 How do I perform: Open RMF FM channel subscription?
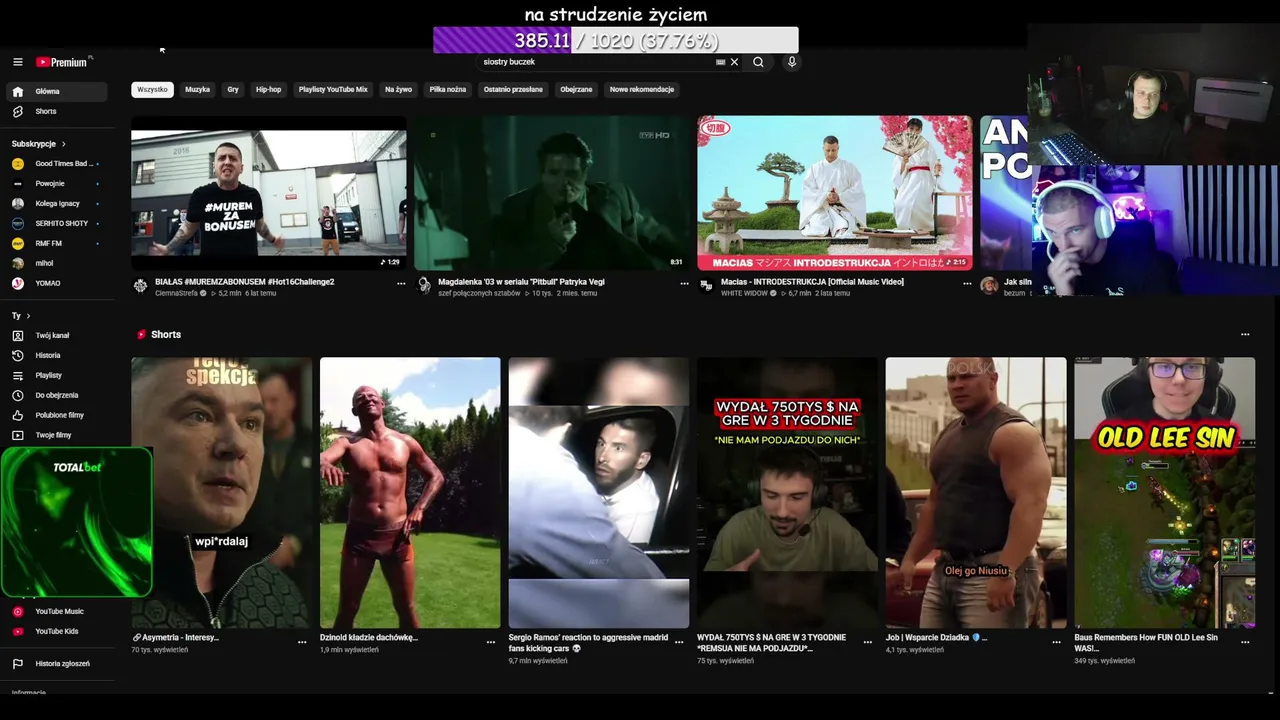55,243
